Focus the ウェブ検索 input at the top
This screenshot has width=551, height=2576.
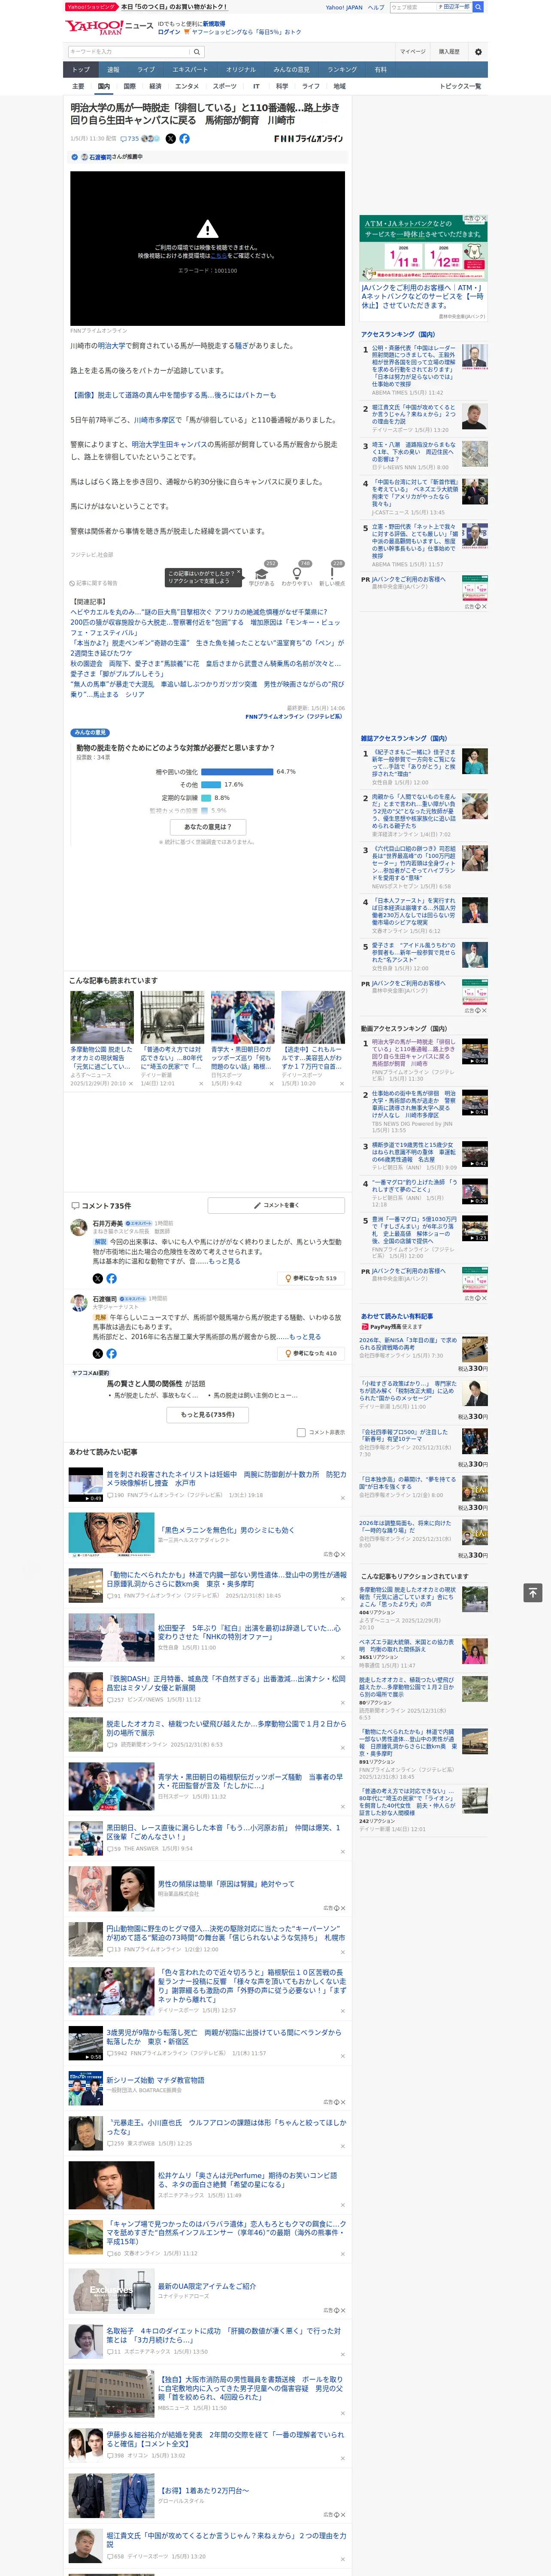[x=413, y=7]
